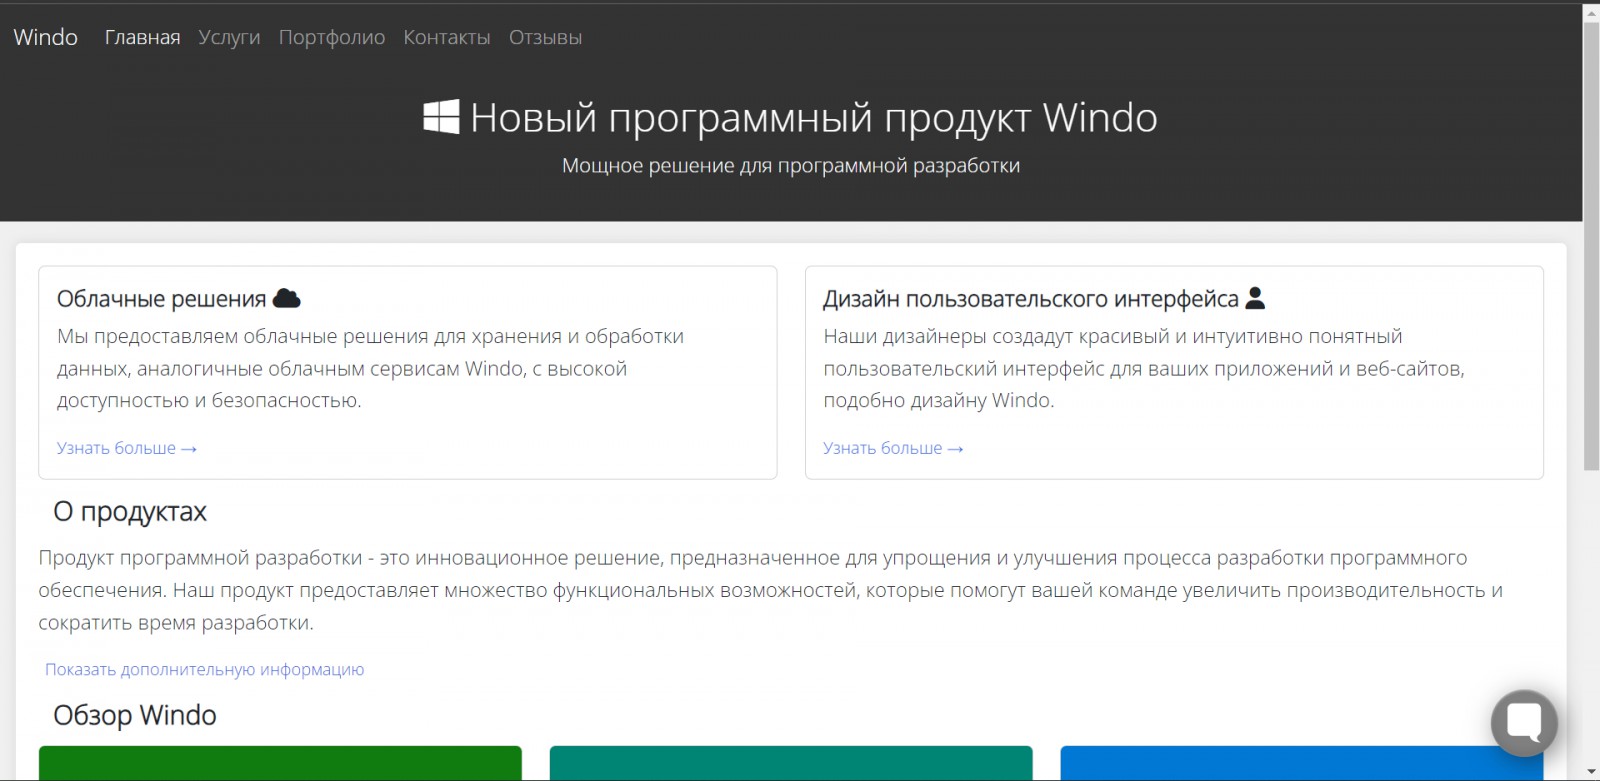Click the description starting Наши дизайнеры создадут
The image size is (1600, 781).
(x=1144, y=368)
